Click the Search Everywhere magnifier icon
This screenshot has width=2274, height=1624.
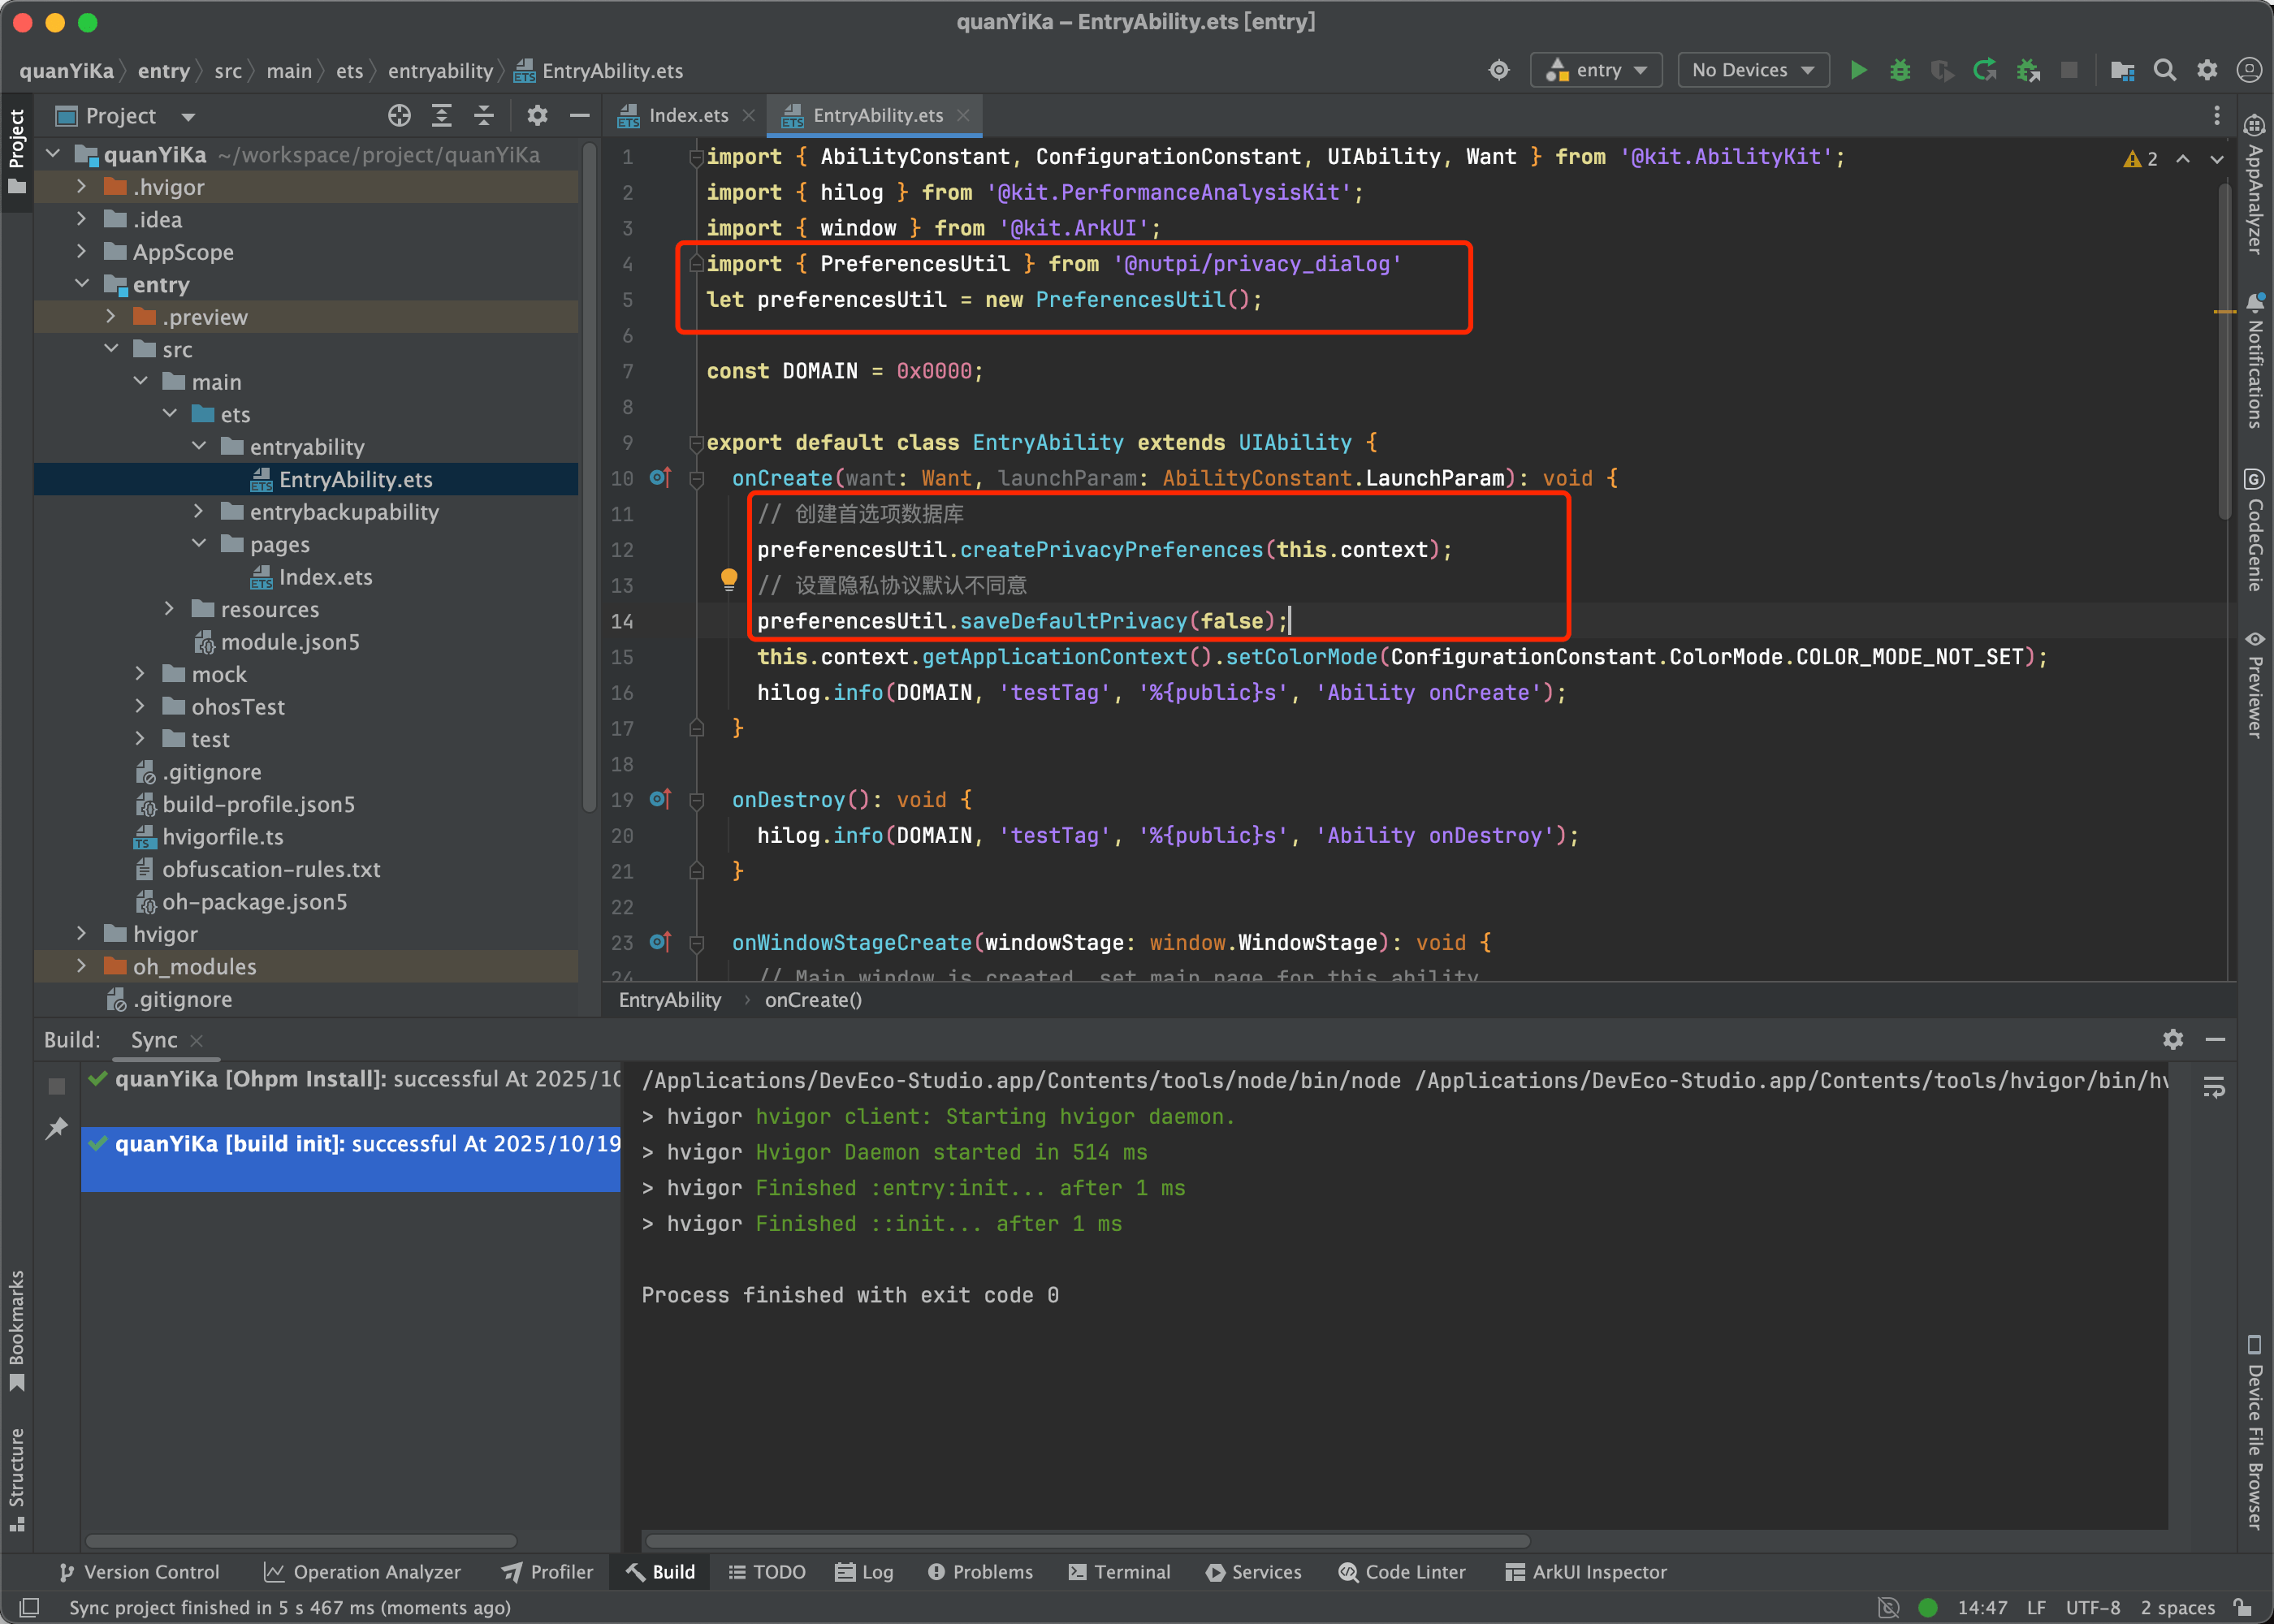tap(2164, 70)
